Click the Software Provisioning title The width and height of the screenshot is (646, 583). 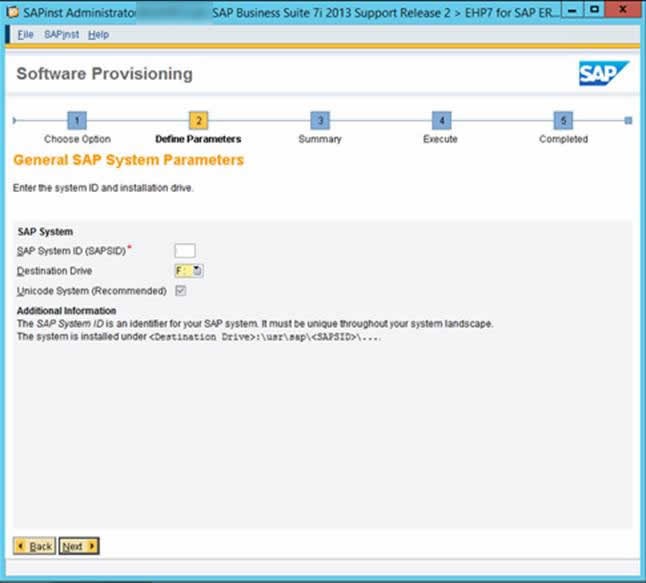[105, 74]
